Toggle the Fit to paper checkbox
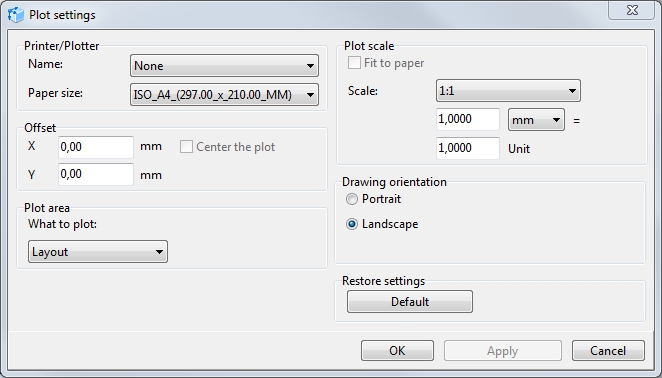 [x=354, y=63]
